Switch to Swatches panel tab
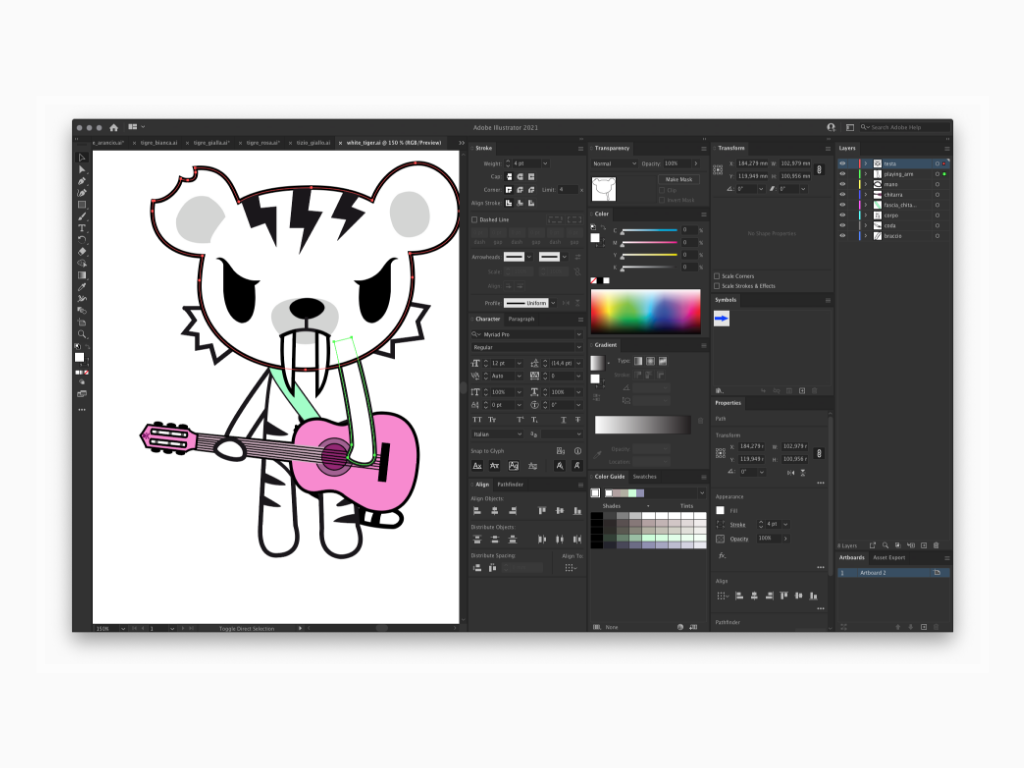 click(x=645, y=477)
